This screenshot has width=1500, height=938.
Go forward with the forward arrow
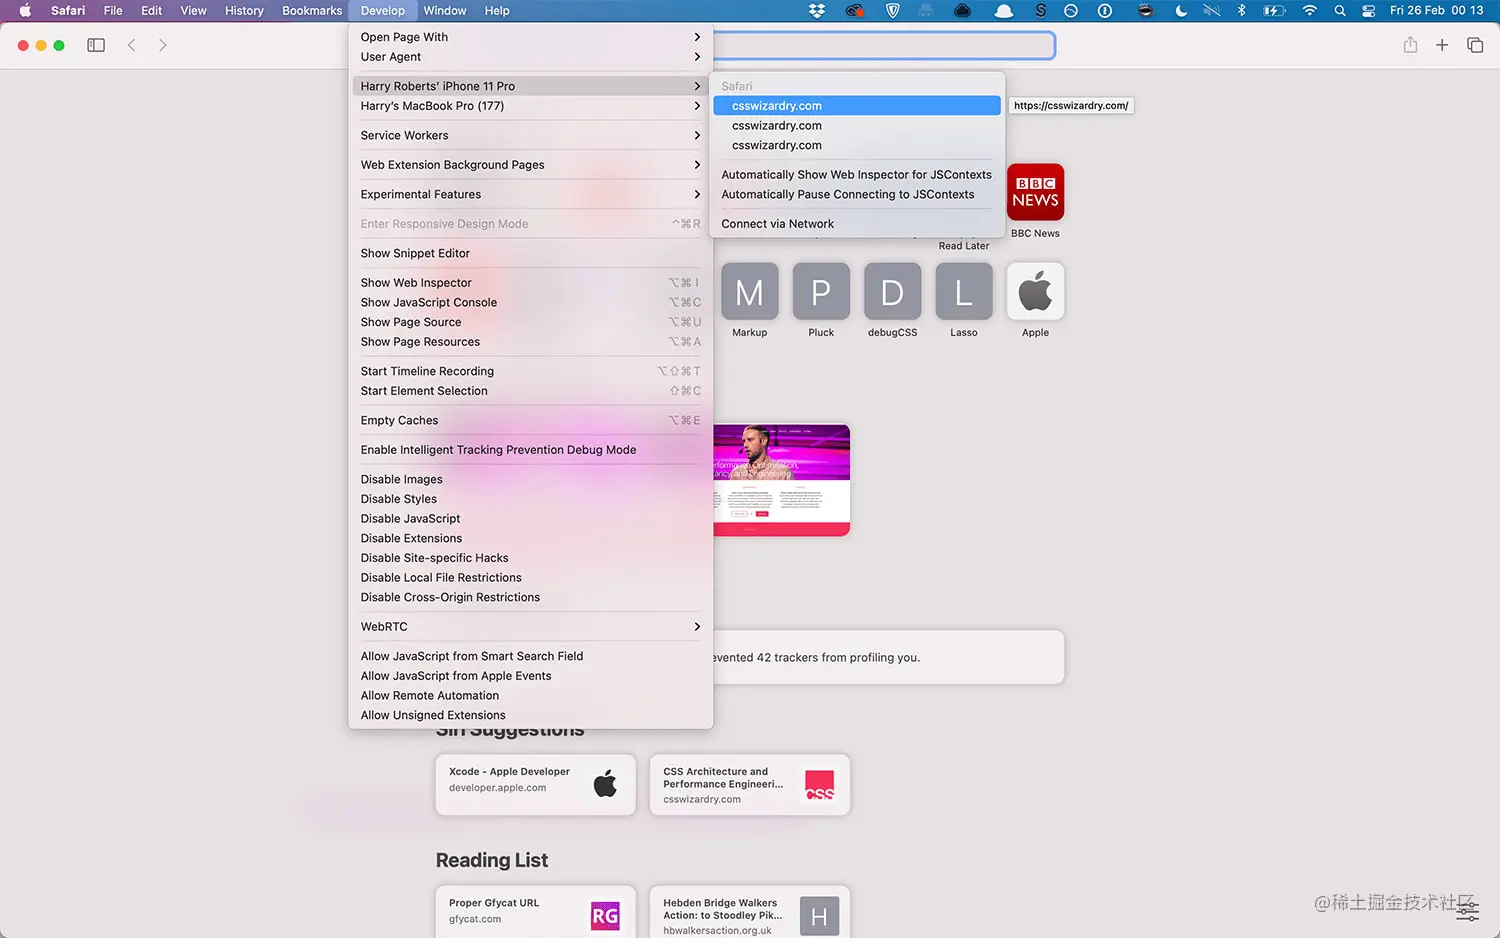(162, 45)
